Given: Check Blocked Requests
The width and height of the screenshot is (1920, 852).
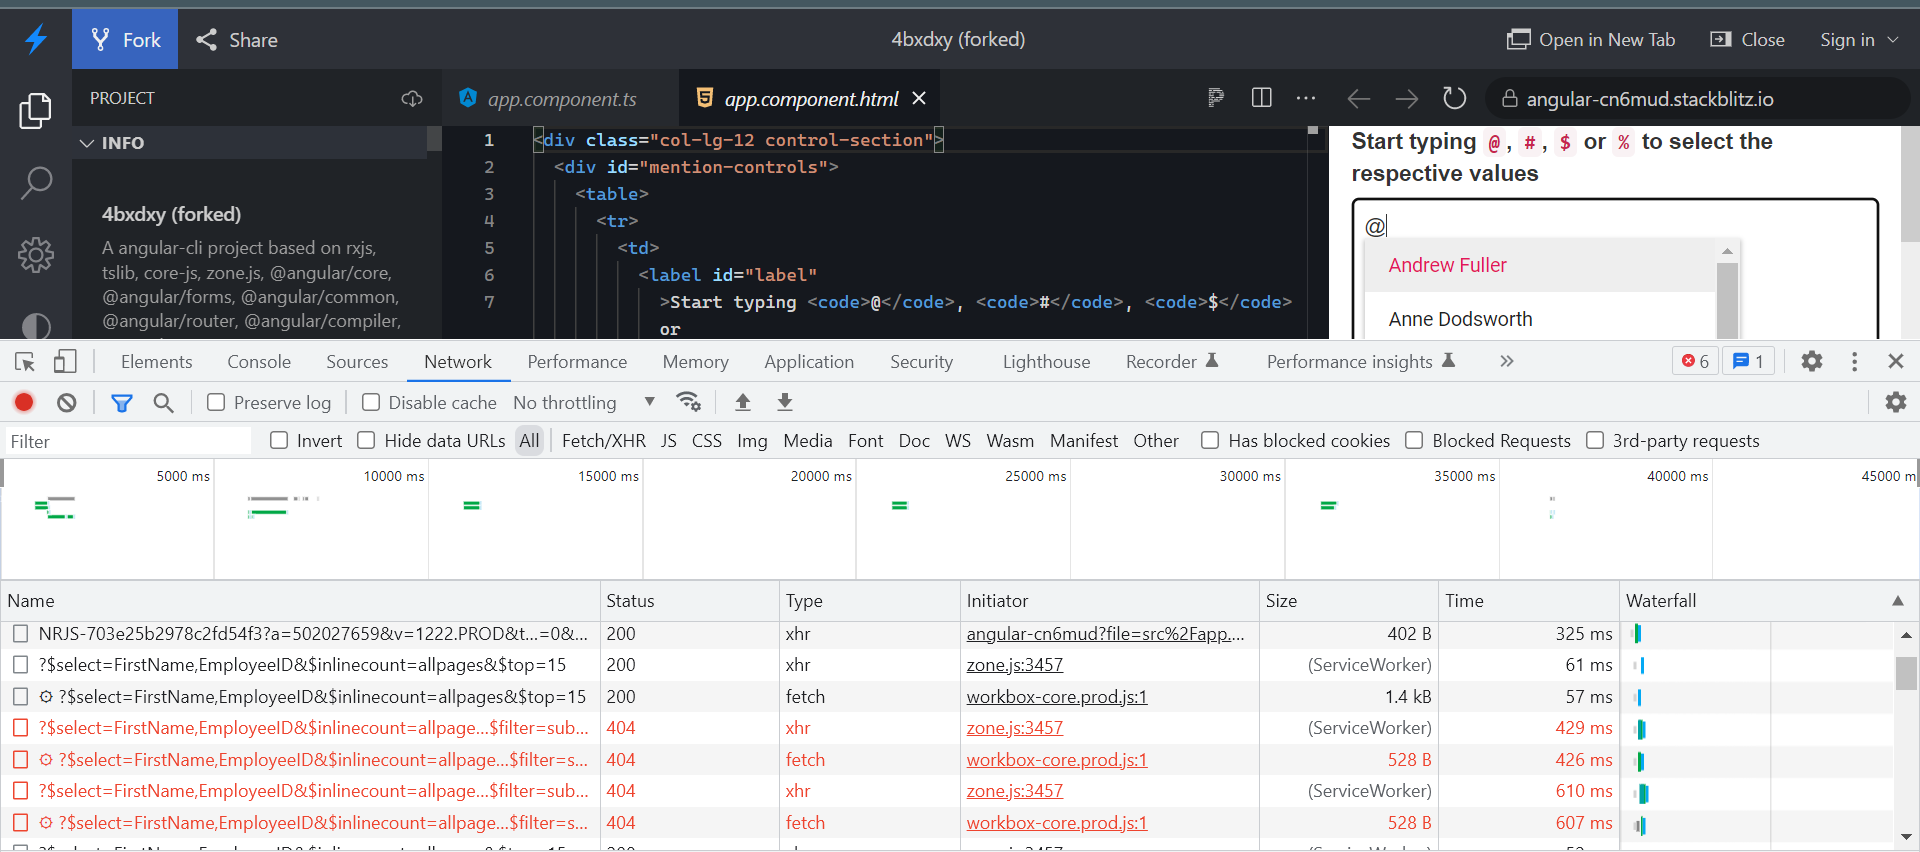Looking at the screenshot, I should pyautogui.click(x=1414, y=440).
